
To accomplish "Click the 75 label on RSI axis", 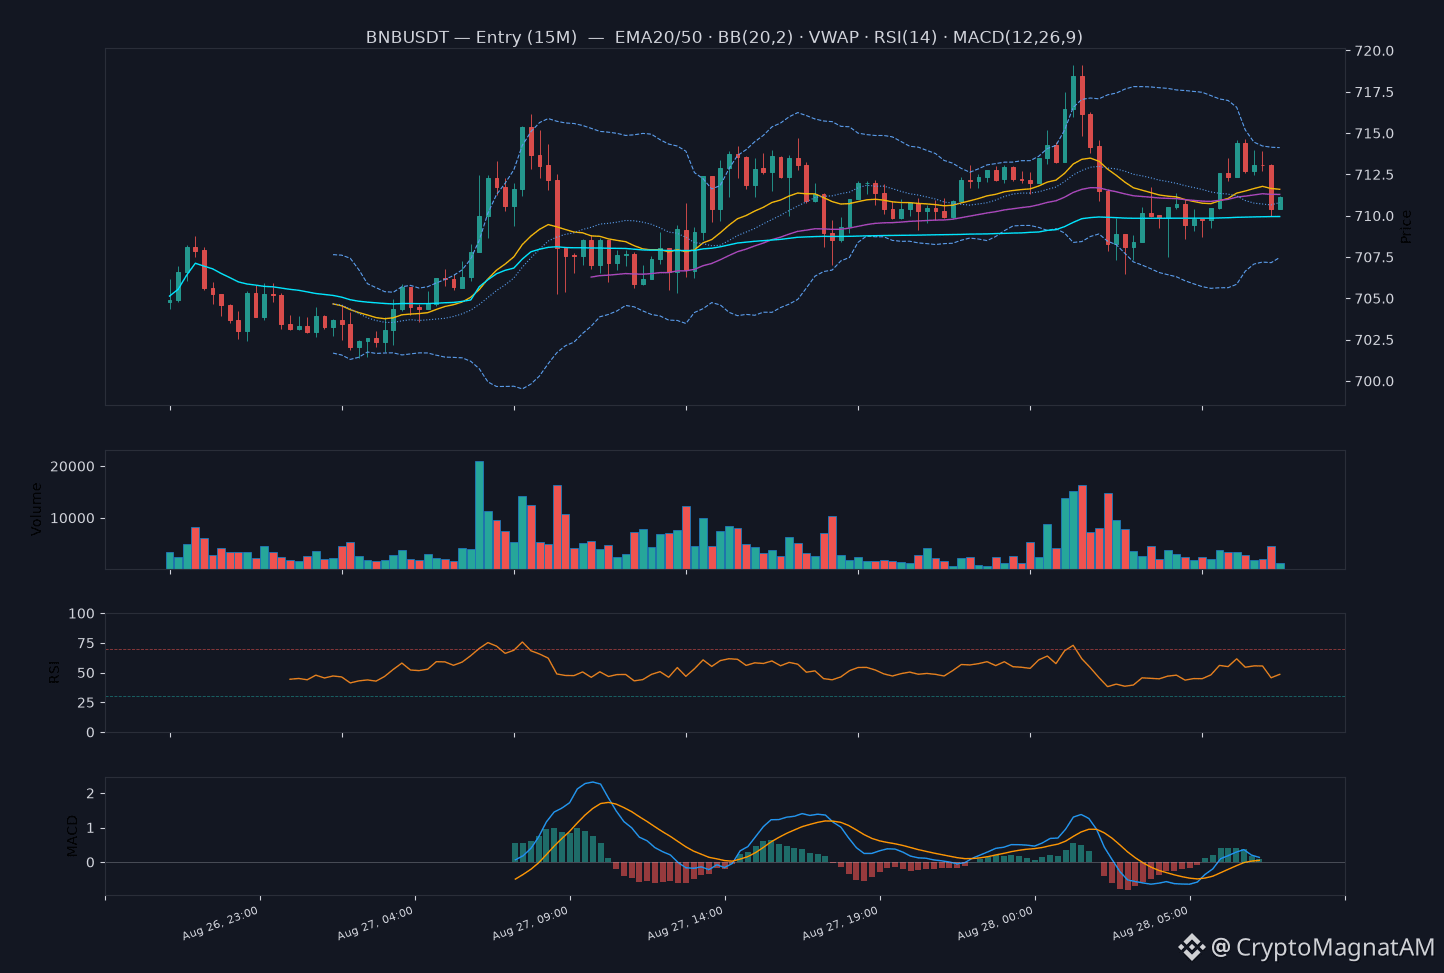I will [x=86, y=644].
